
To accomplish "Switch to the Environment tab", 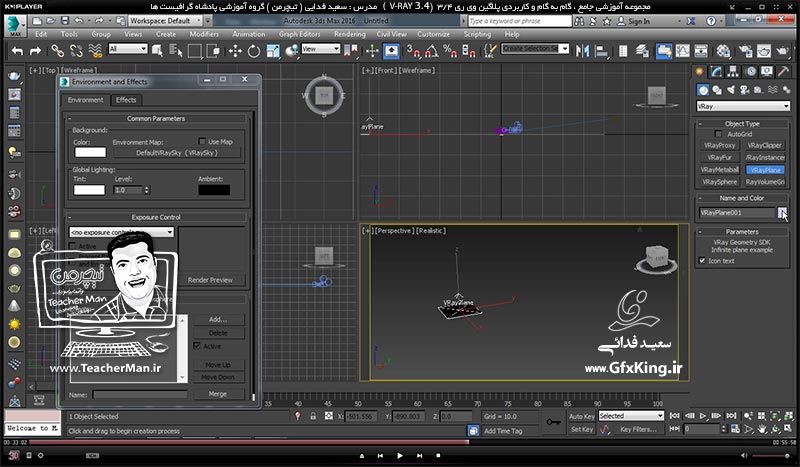I will click(x=85, y=100).
